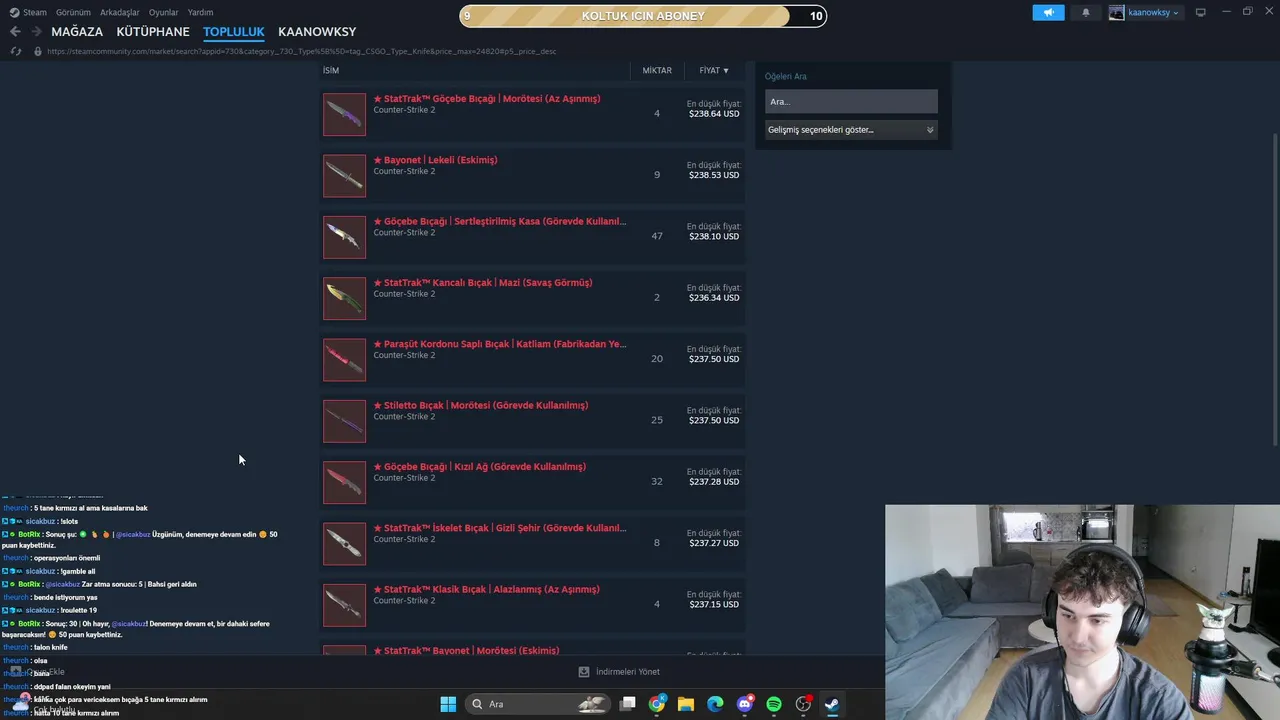Click the $238.10 USD price
Screen dimensions: 1280x720
tap(714, 236)
